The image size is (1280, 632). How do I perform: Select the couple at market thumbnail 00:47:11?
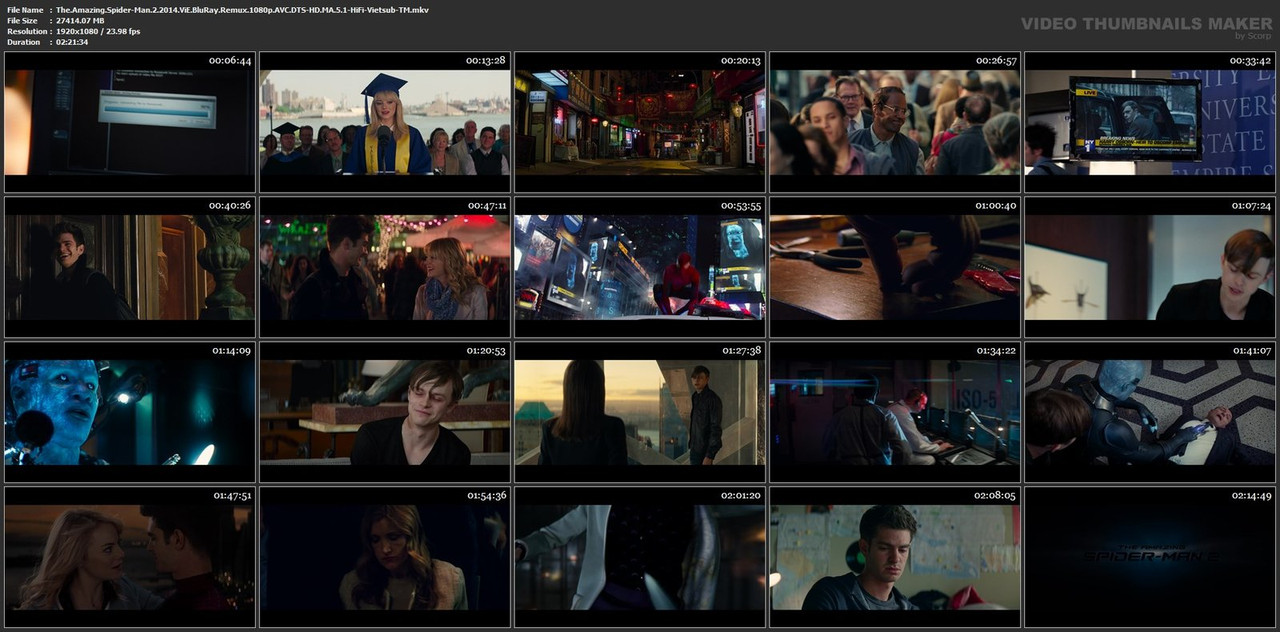(x=385, y=267)
